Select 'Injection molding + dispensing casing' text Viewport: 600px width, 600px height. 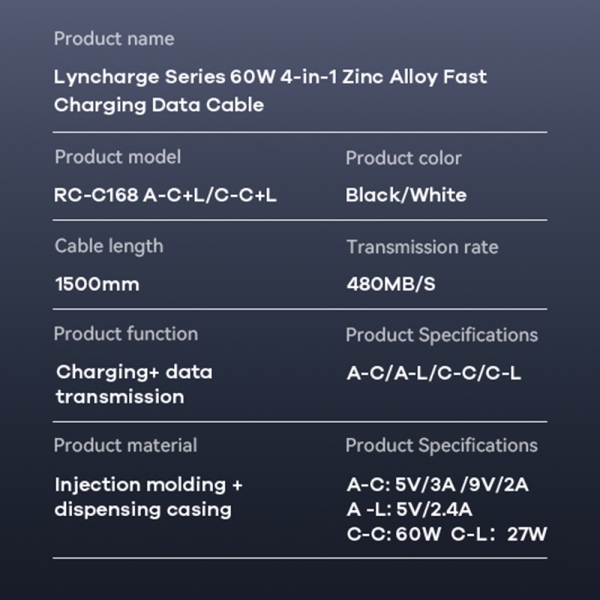point(148,497)
